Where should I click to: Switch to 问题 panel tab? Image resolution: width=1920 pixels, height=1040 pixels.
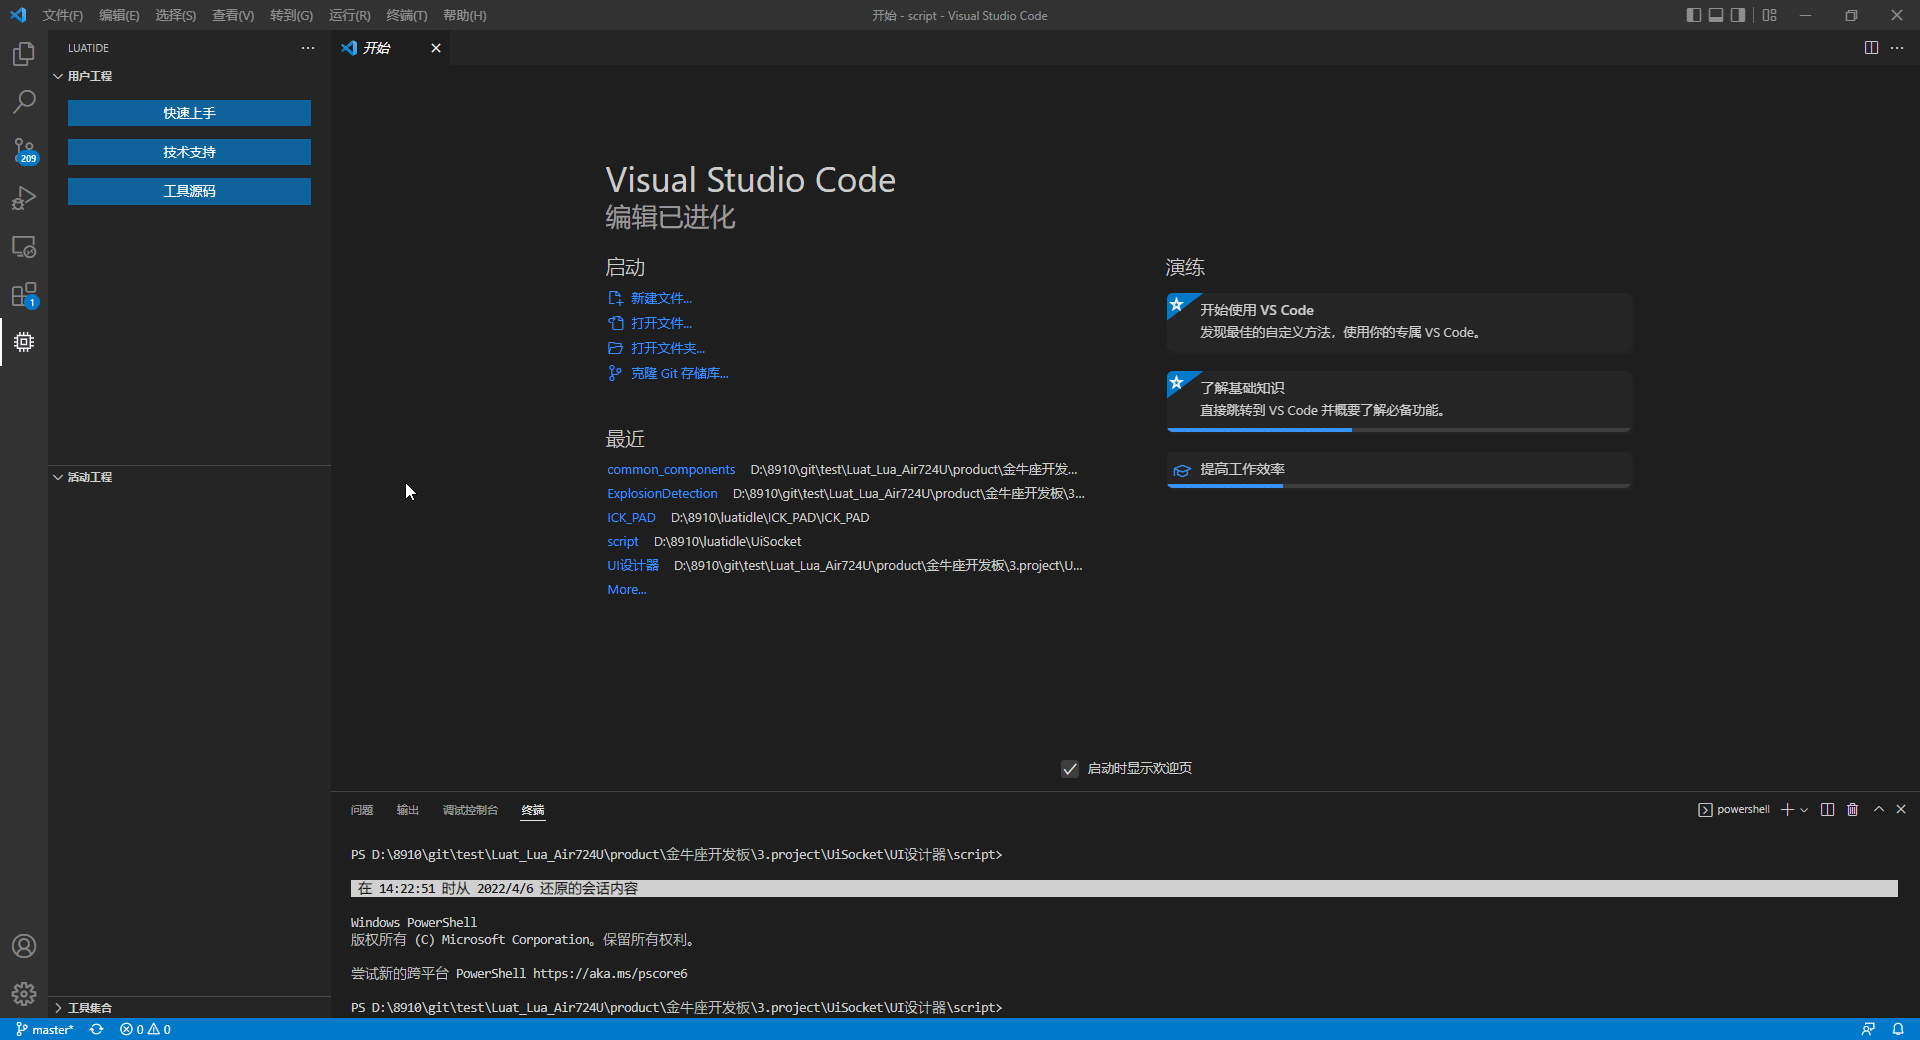point(362,810)
